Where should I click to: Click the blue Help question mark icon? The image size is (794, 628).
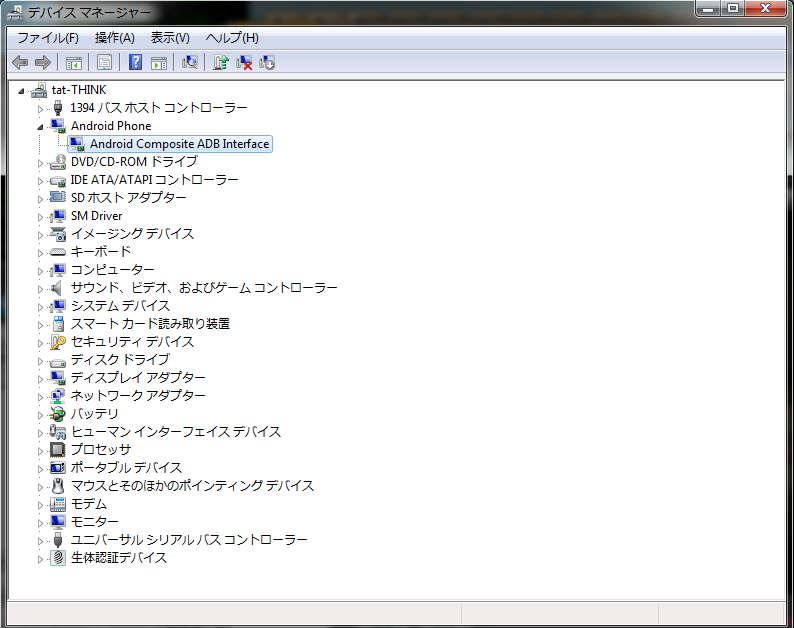(x=135, y=62)
